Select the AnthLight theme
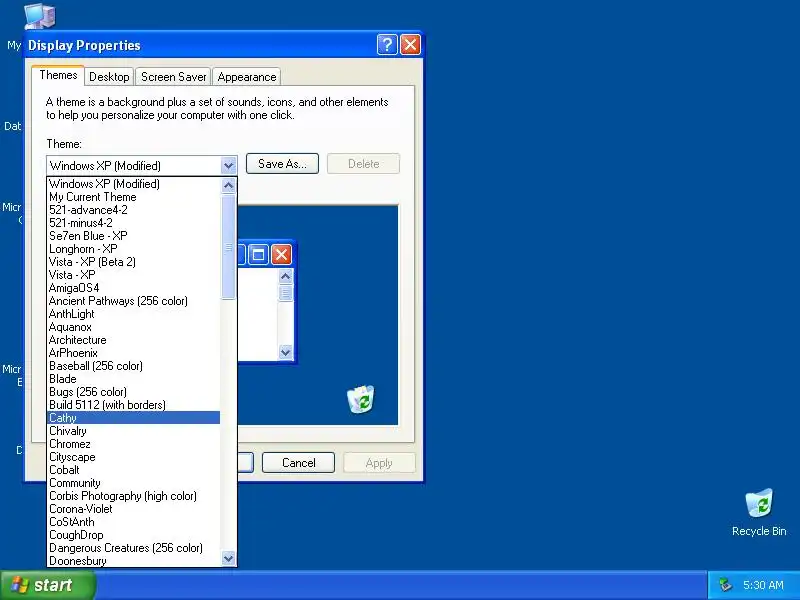800x600 pixels. point(134,314)
